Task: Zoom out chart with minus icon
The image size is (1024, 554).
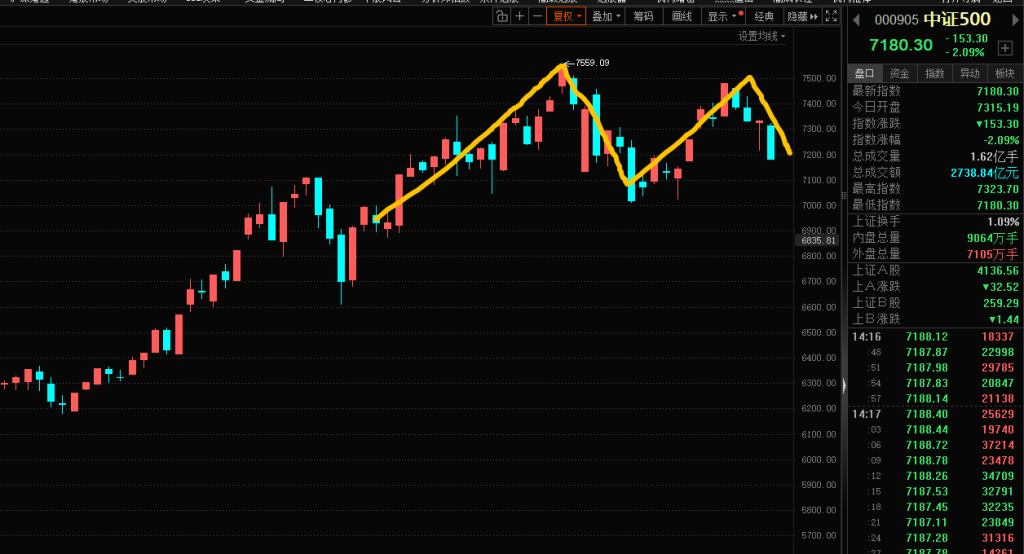Action: click(537, 16)
